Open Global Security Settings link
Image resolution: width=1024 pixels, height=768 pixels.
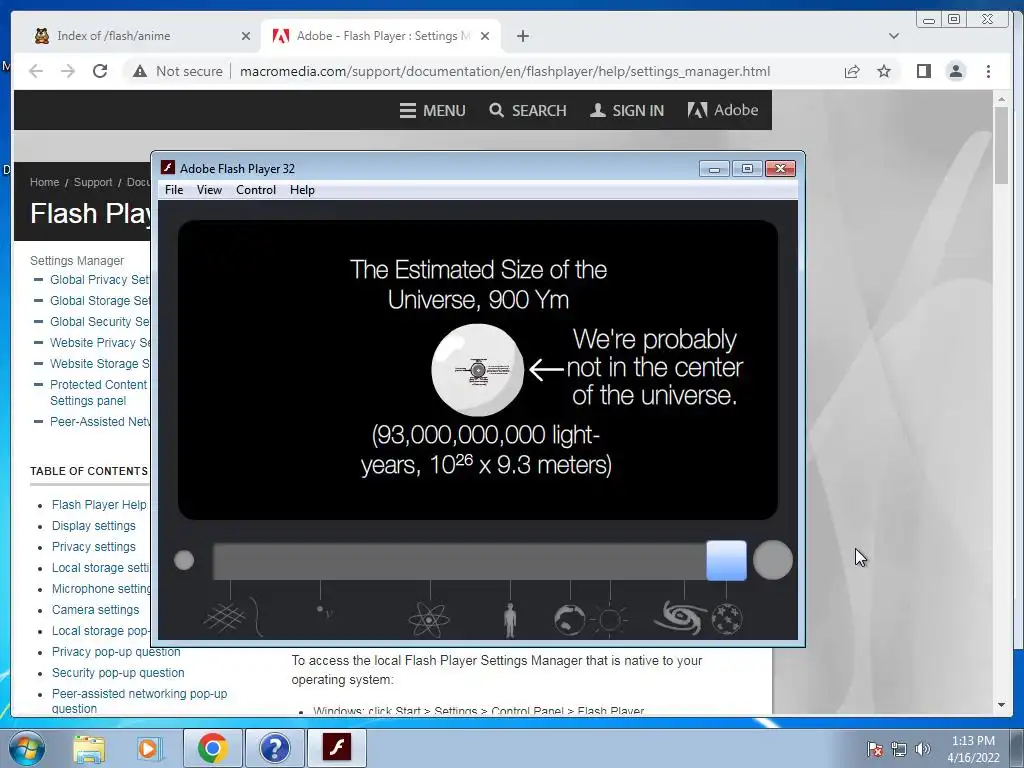(x=100, y=321)
